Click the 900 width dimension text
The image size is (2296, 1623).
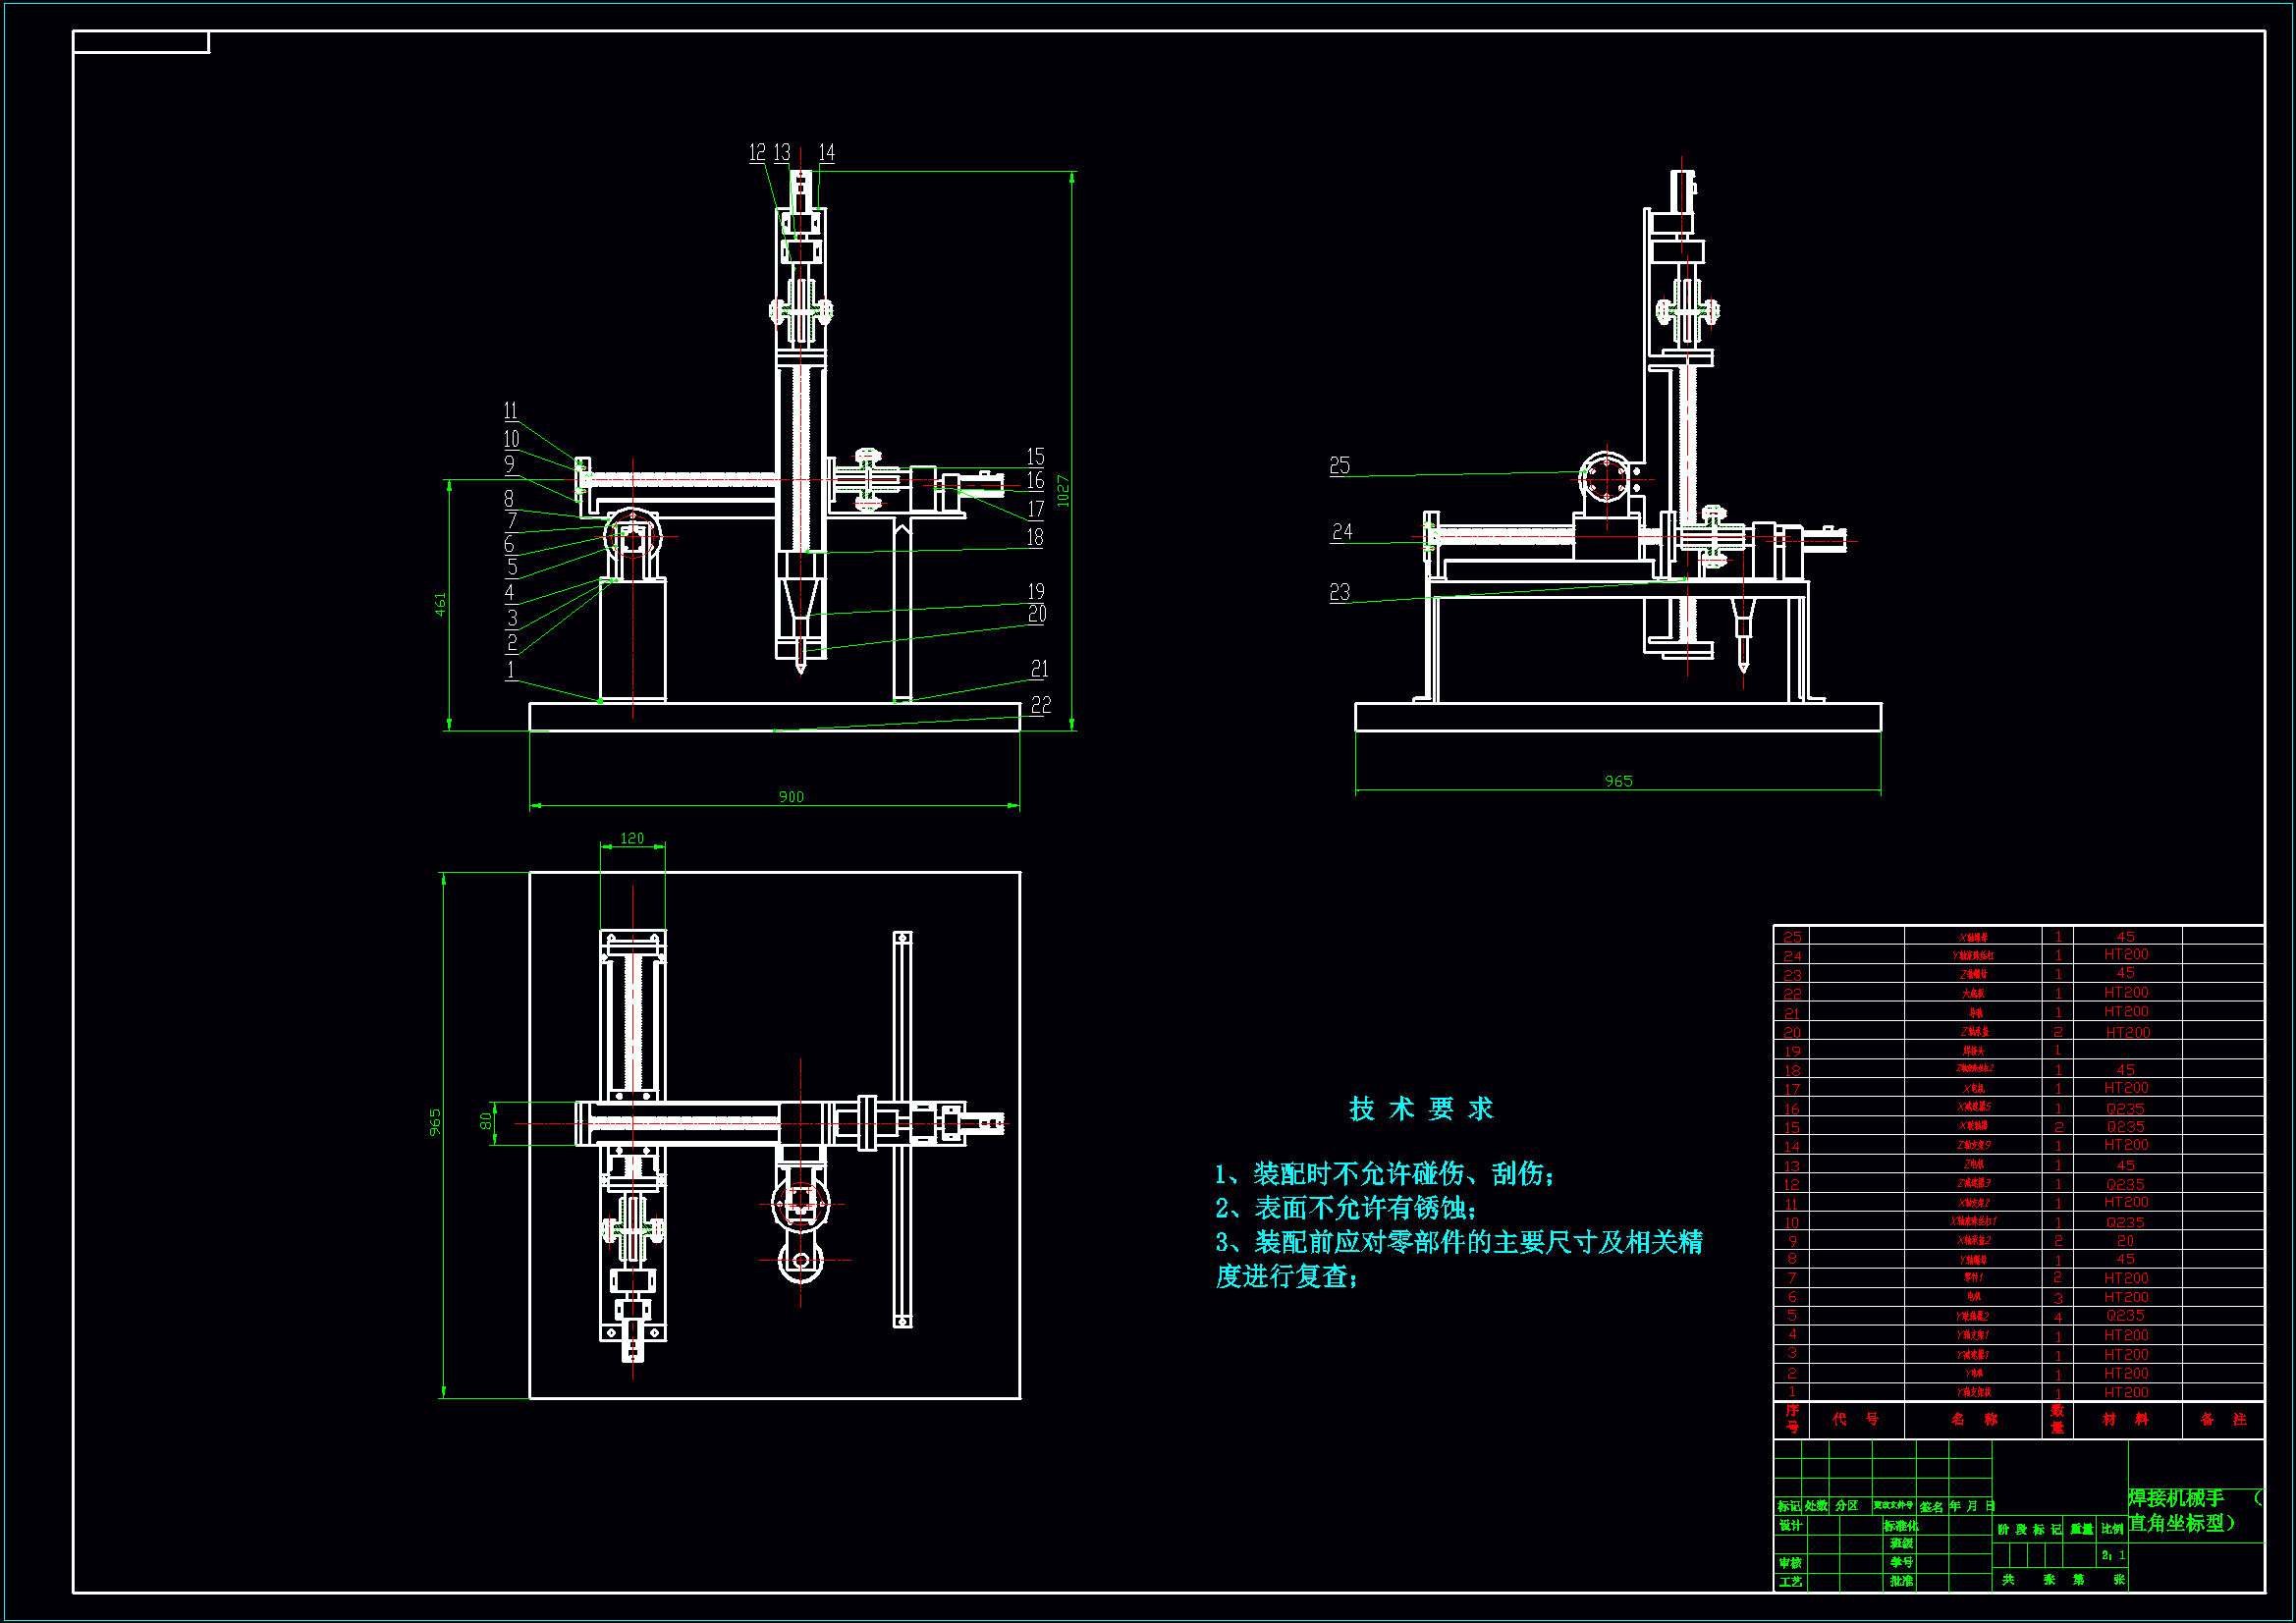tap(790, 797)
